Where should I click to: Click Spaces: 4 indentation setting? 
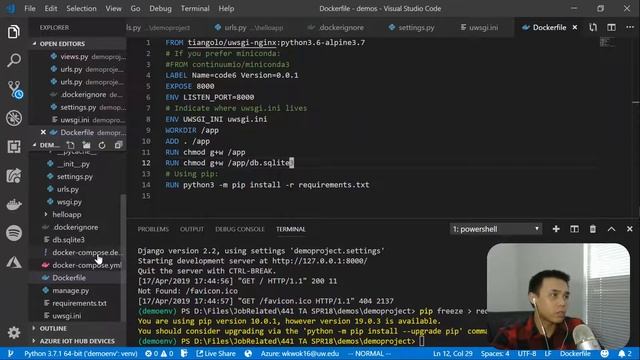pyautogui.click(x=495, y=353)
